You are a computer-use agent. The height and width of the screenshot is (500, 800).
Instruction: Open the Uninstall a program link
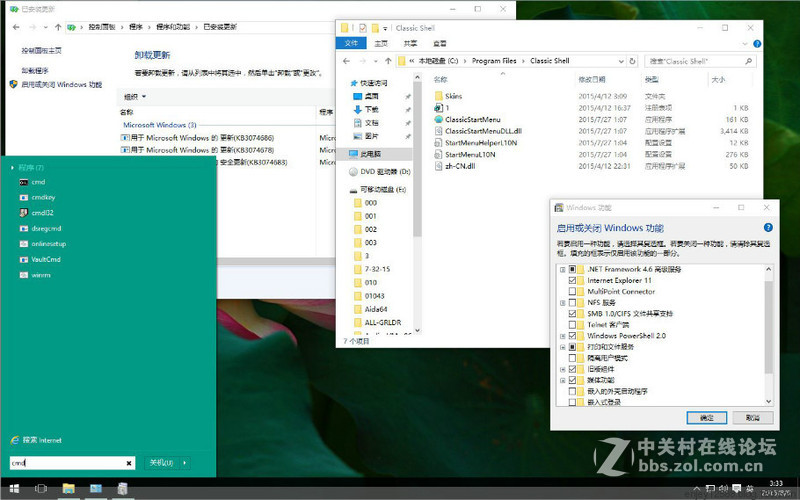tap(35, 70)
